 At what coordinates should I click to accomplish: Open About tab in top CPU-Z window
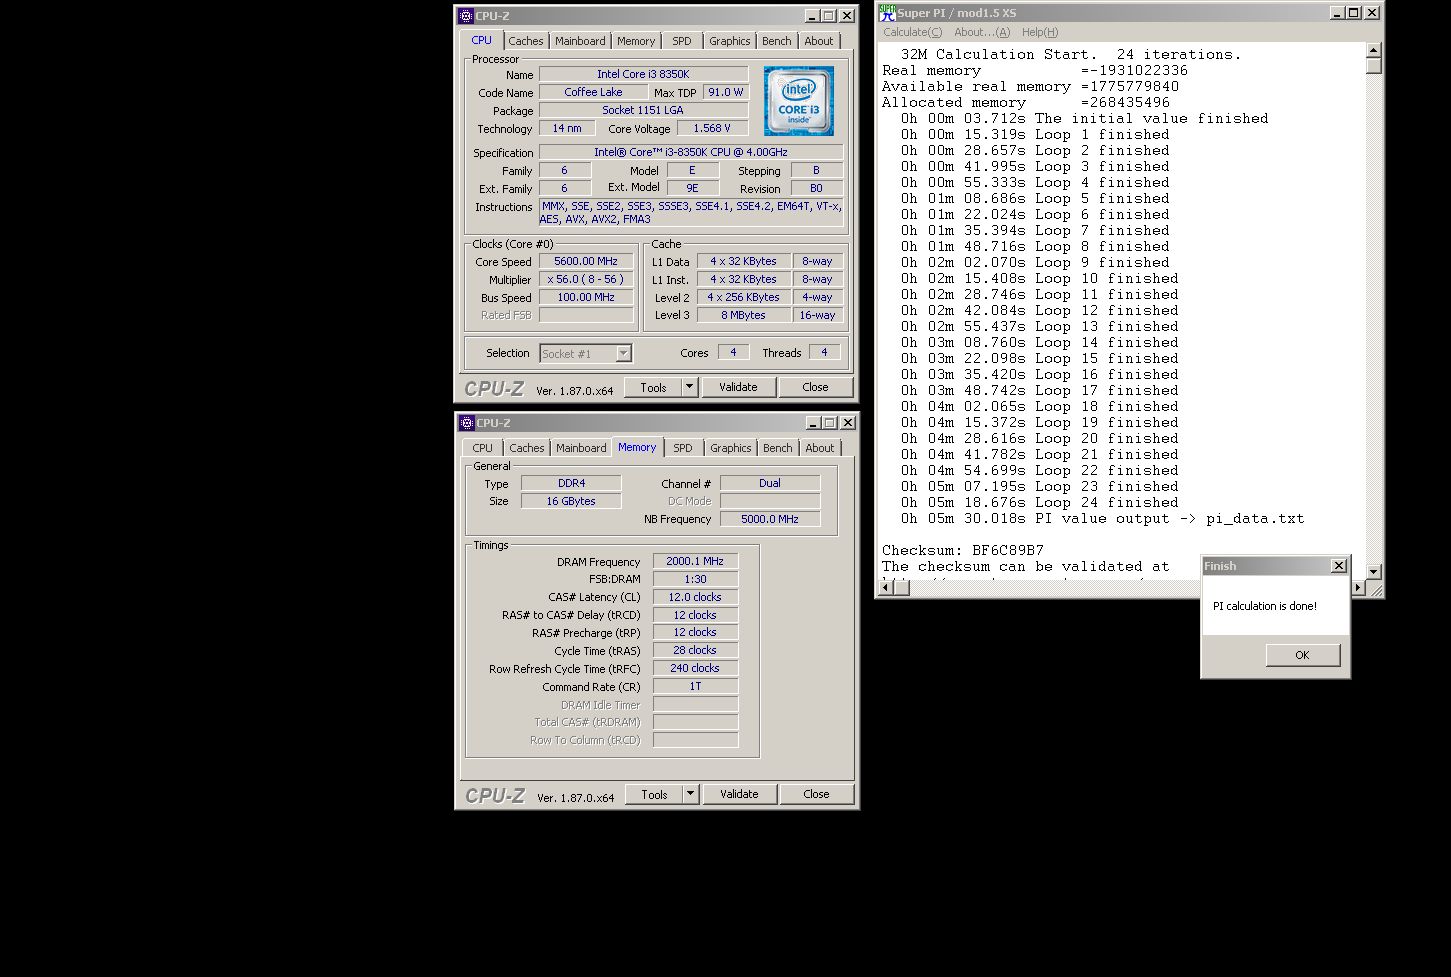[819, 41]
